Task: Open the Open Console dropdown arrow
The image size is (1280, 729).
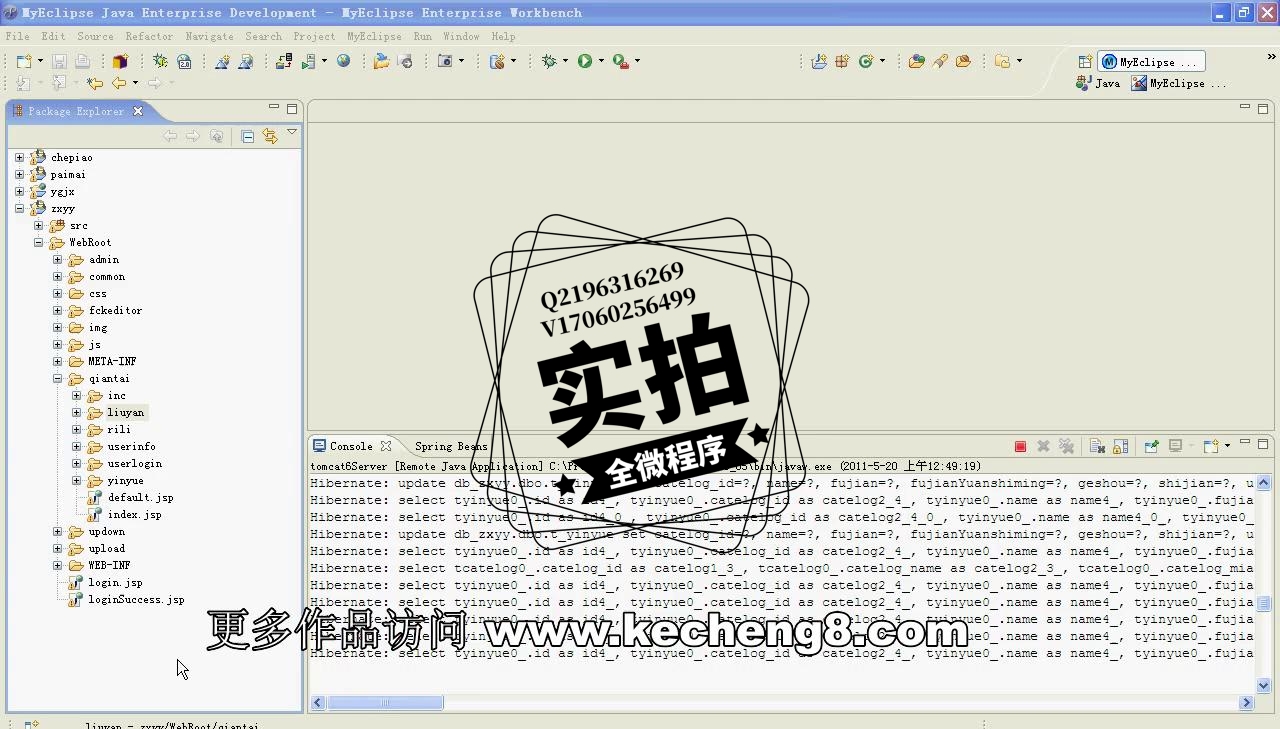Action: click(1227, 446)
